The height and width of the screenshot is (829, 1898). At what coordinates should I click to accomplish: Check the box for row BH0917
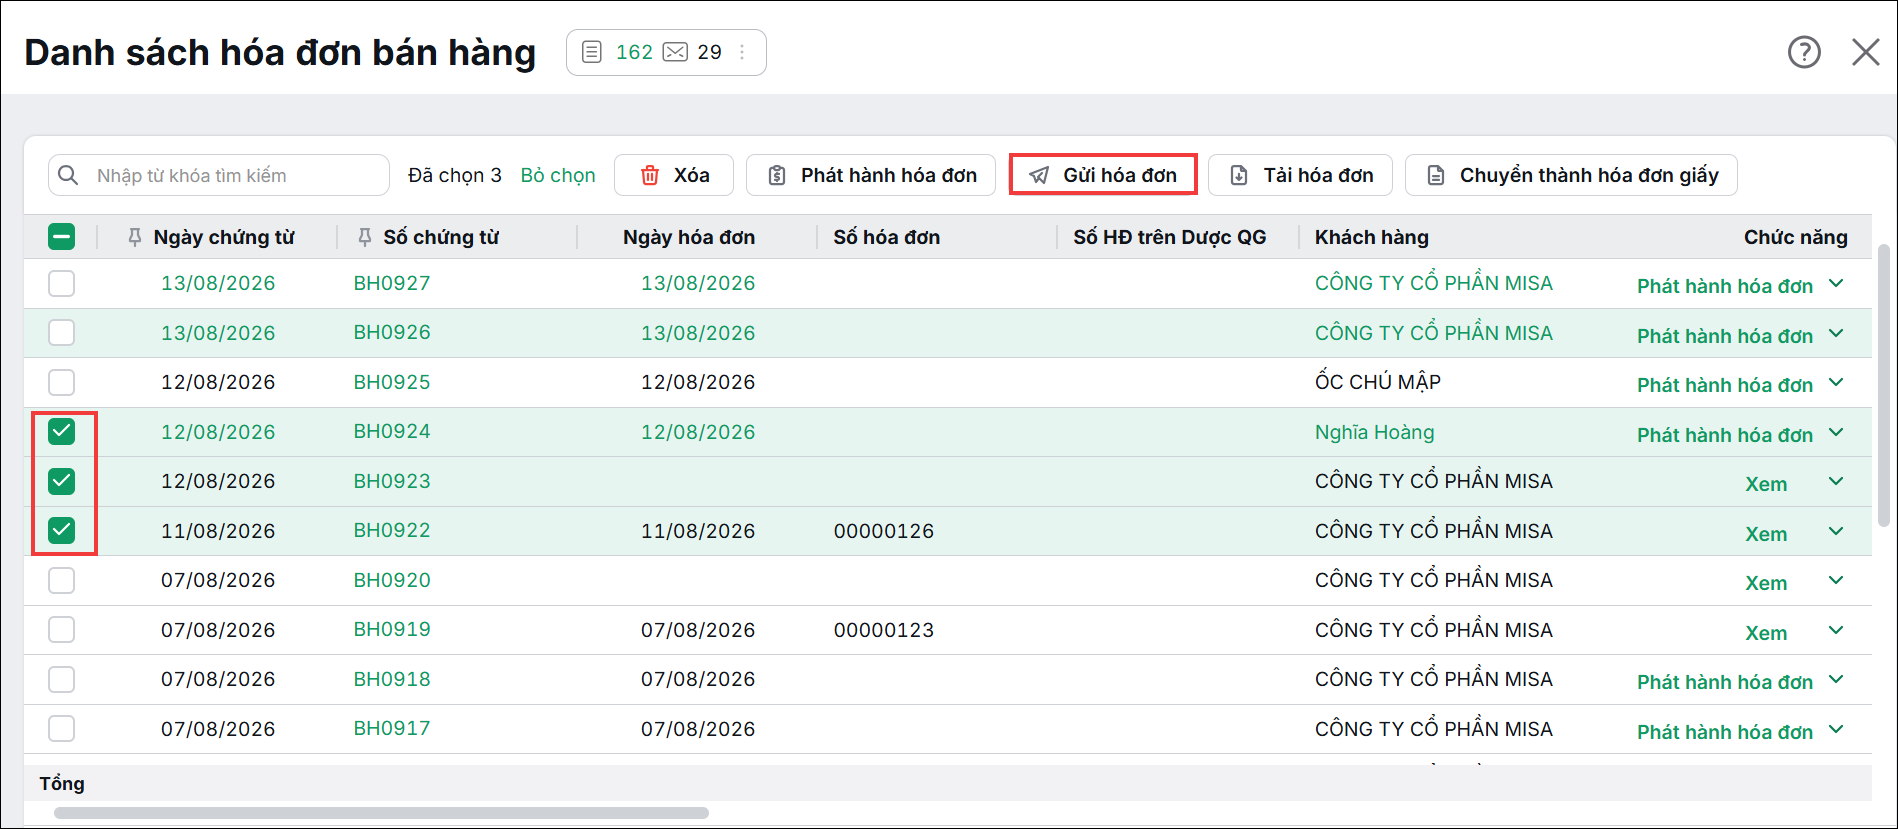(x=62, y=728)
